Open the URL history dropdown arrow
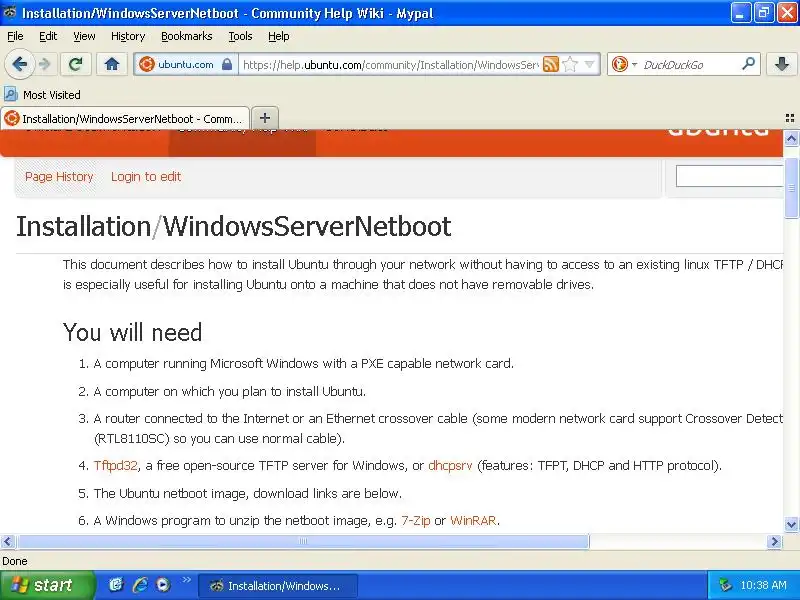The width and height of the screenshot is (800, 600). pos(589,64)
